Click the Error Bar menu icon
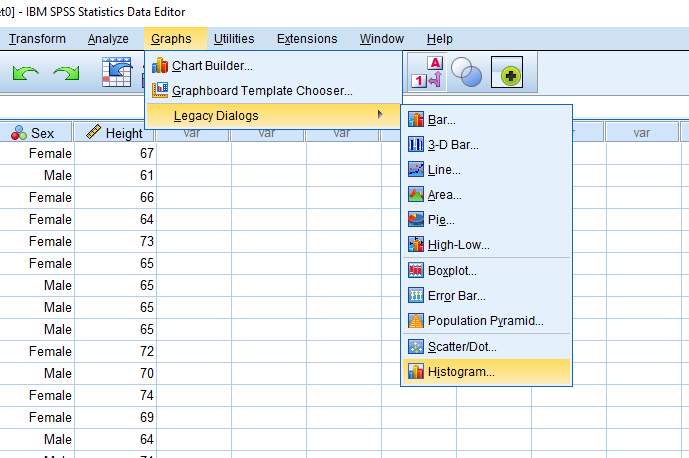This screenshot has width=689, height=458. pyautogui.click(x=416, y=295)
